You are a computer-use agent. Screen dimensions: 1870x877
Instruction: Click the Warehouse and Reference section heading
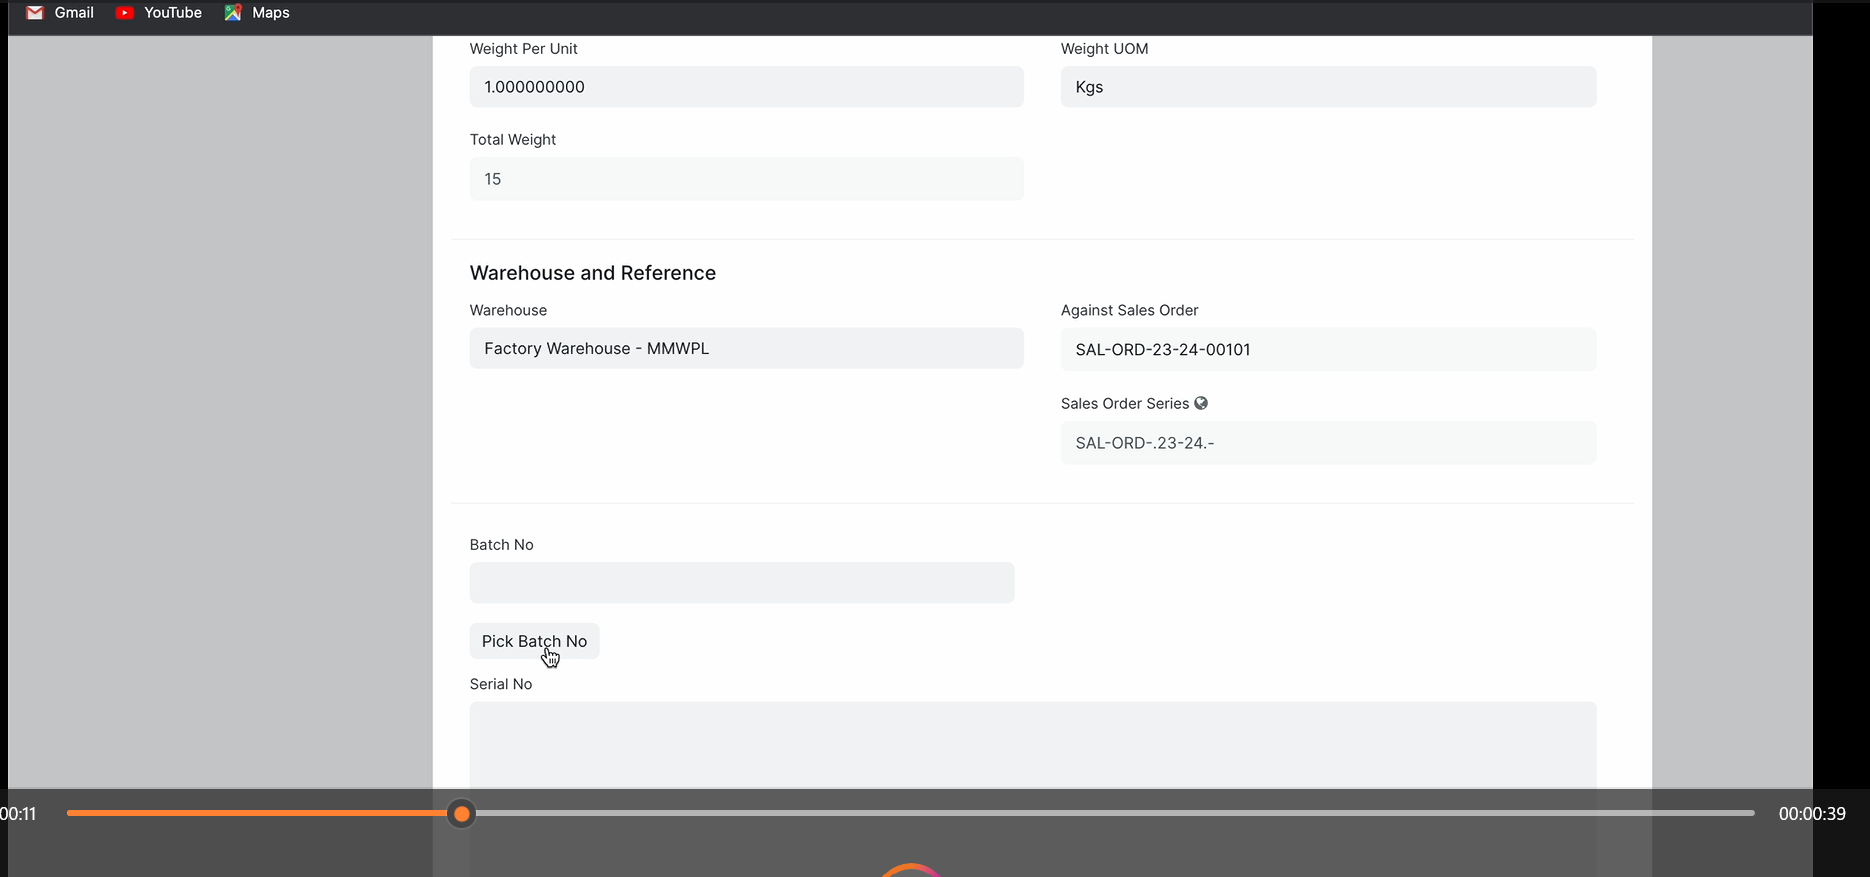593,273
